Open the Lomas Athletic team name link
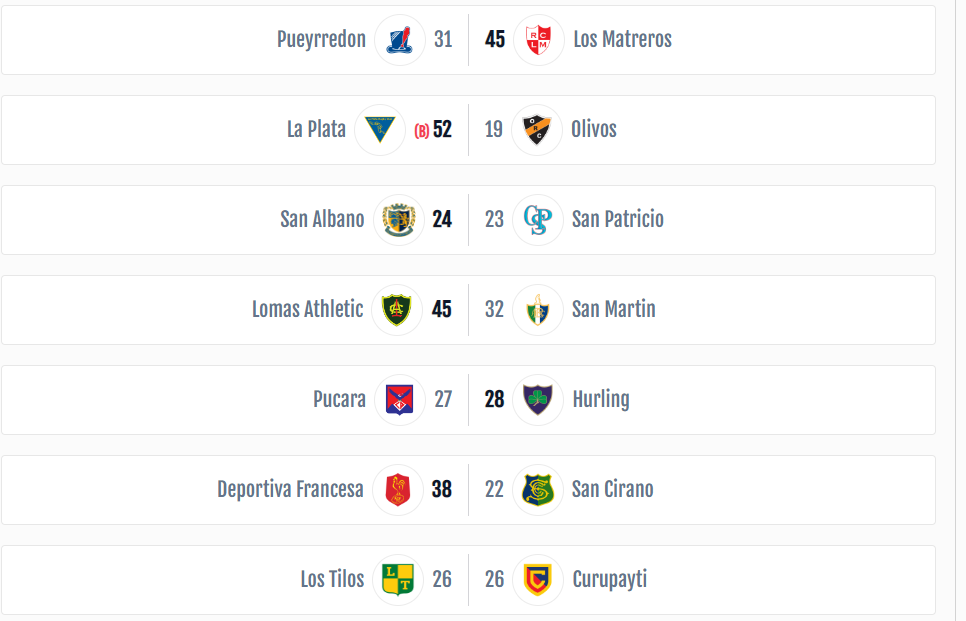 pyautogui.click(x=307, y=309)
